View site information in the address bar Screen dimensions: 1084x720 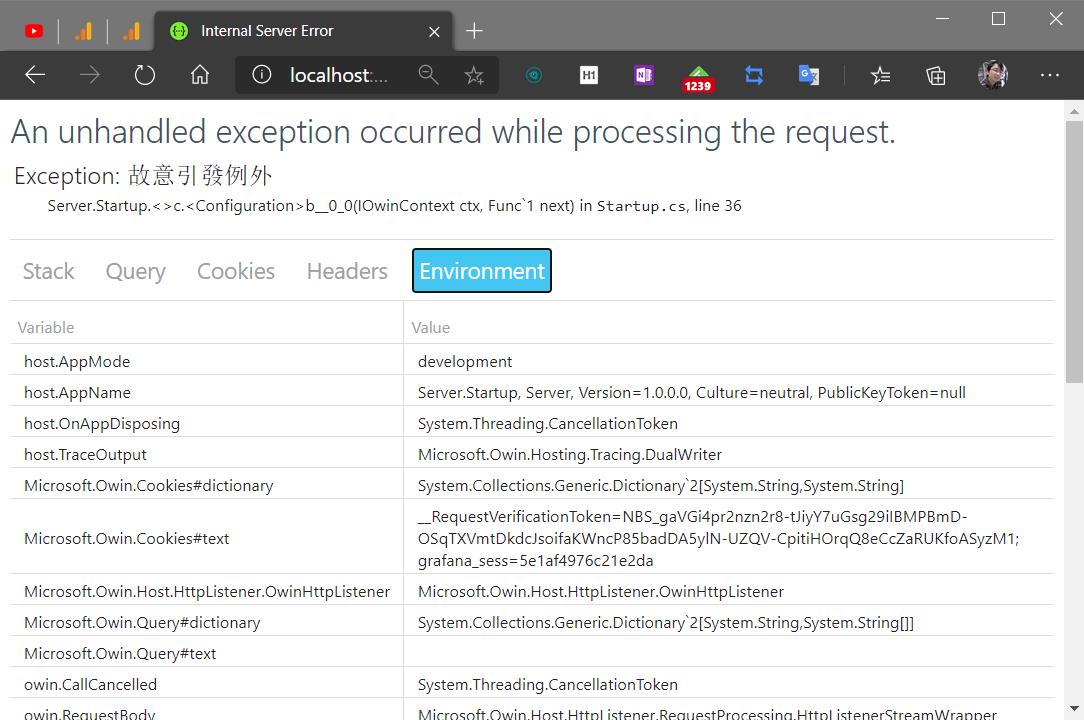(260, 74)
